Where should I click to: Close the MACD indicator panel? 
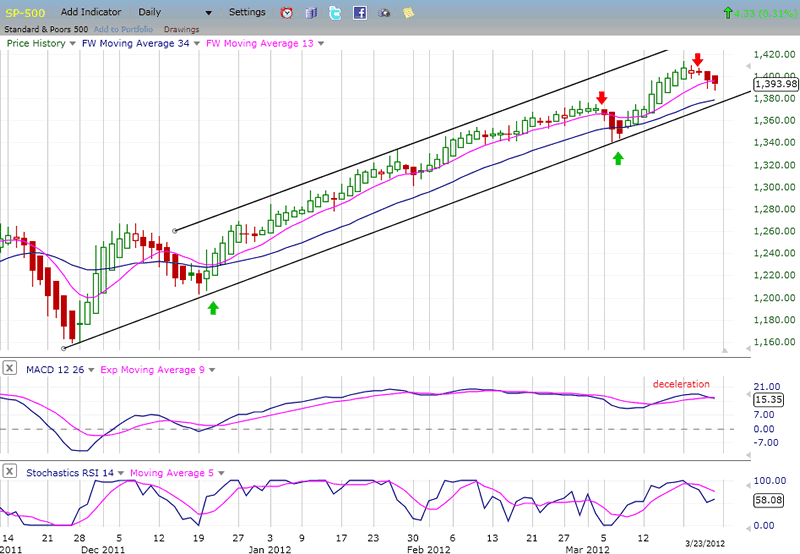pyautogui.click(x=9, y=370)
